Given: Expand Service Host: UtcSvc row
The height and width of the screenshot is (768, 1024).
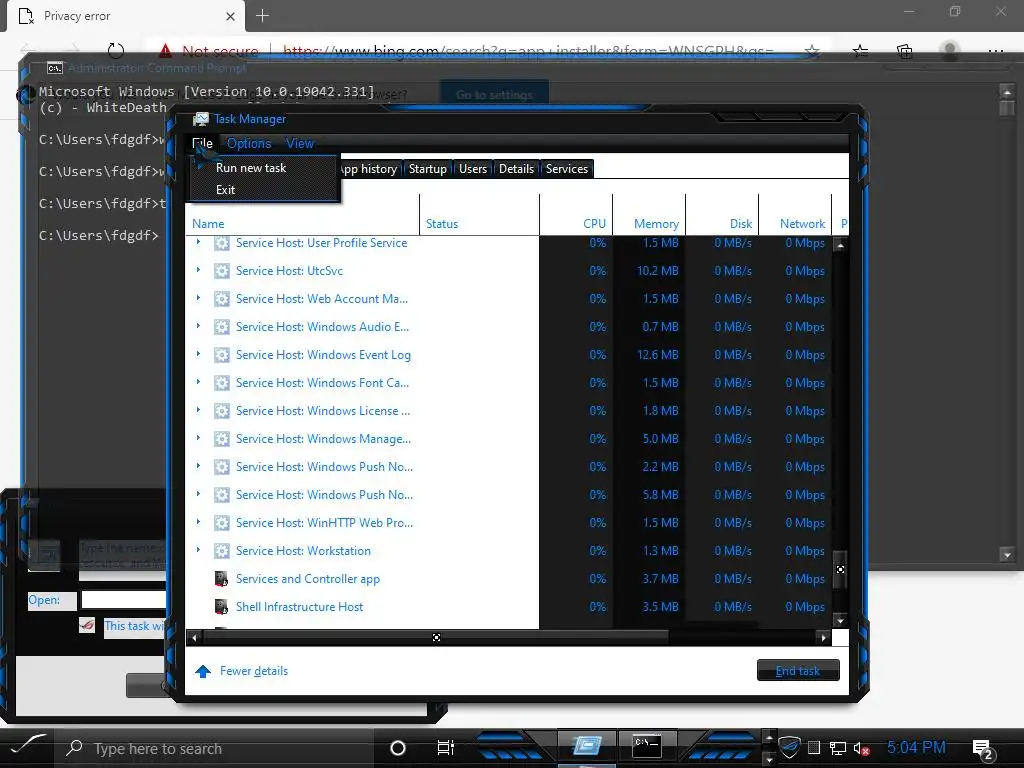Looking at the screenshot, I should [x=198, y=270].
